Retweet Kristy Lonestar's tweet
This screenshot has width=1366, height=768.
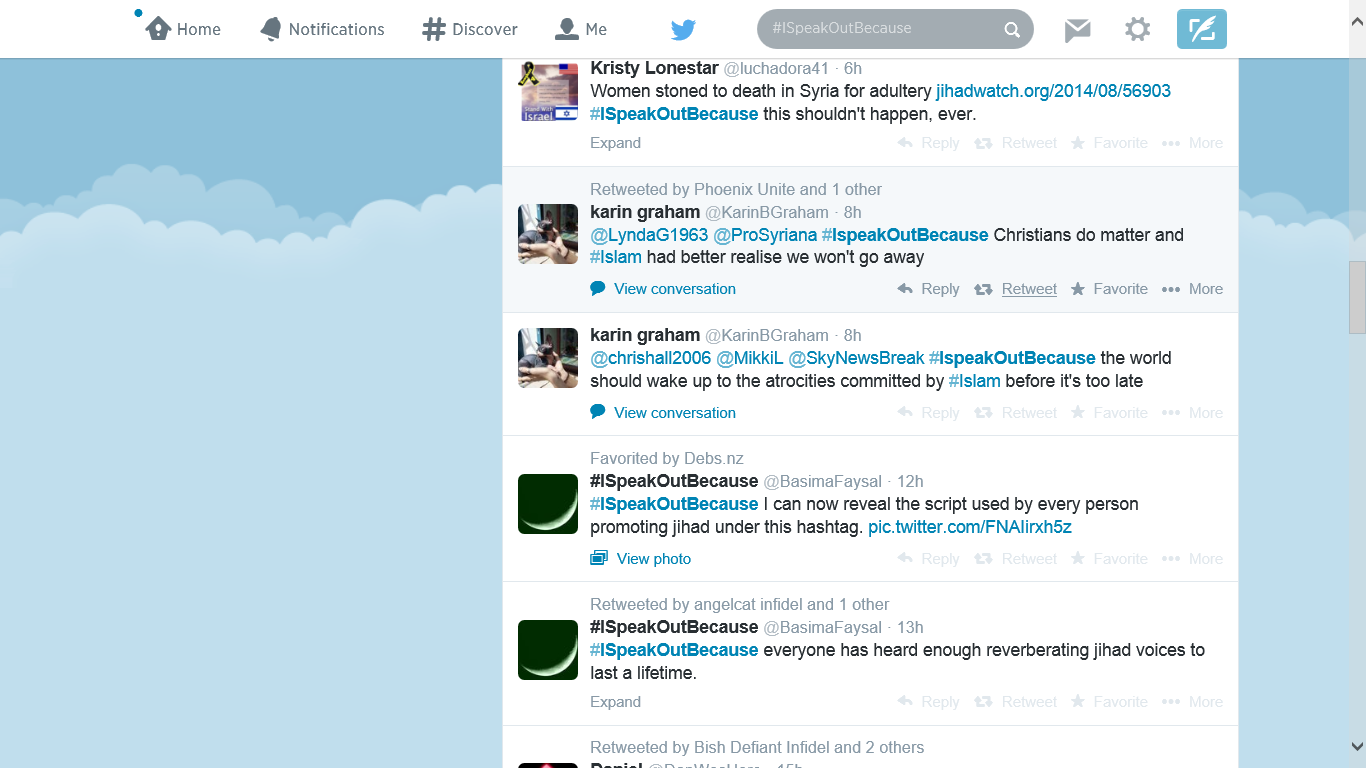coord(1016,143)
